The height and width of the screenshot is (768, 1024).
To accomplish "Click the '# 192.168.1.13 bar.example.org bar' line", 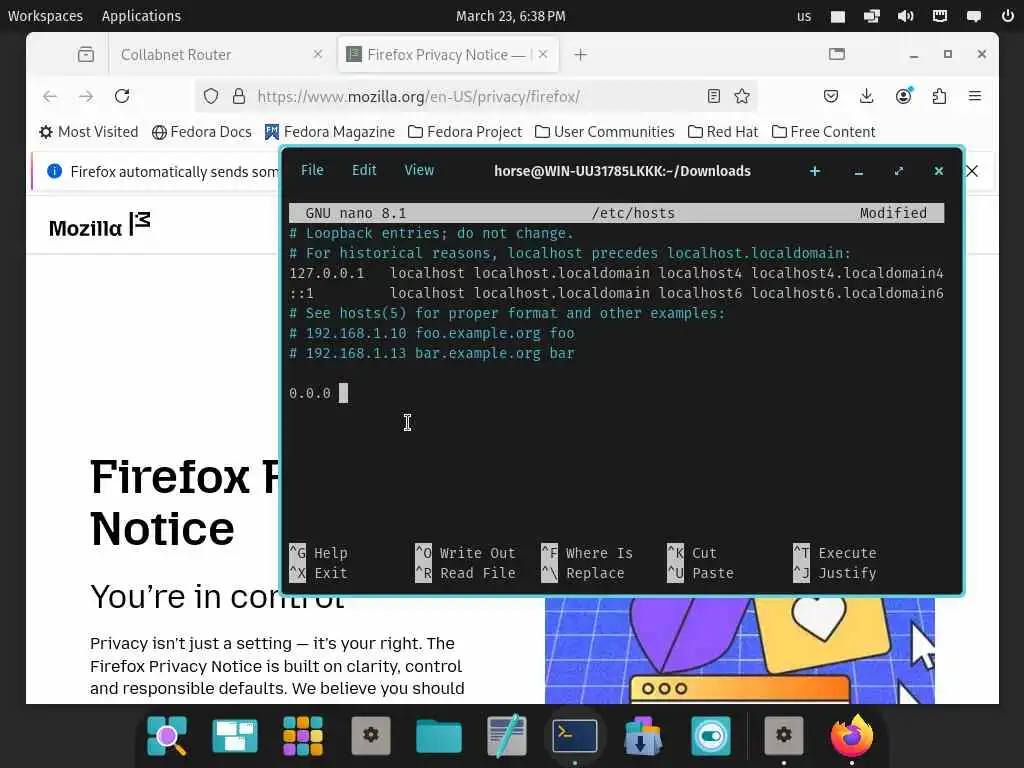I will click(432, 353).
